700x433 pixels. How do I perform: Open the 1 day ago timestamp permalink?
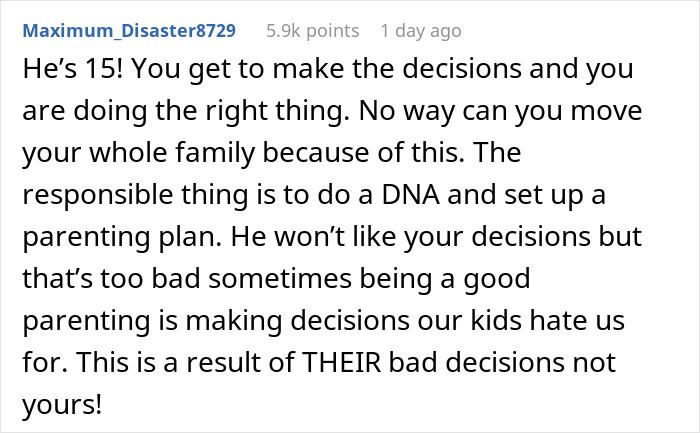coord(421,31)
